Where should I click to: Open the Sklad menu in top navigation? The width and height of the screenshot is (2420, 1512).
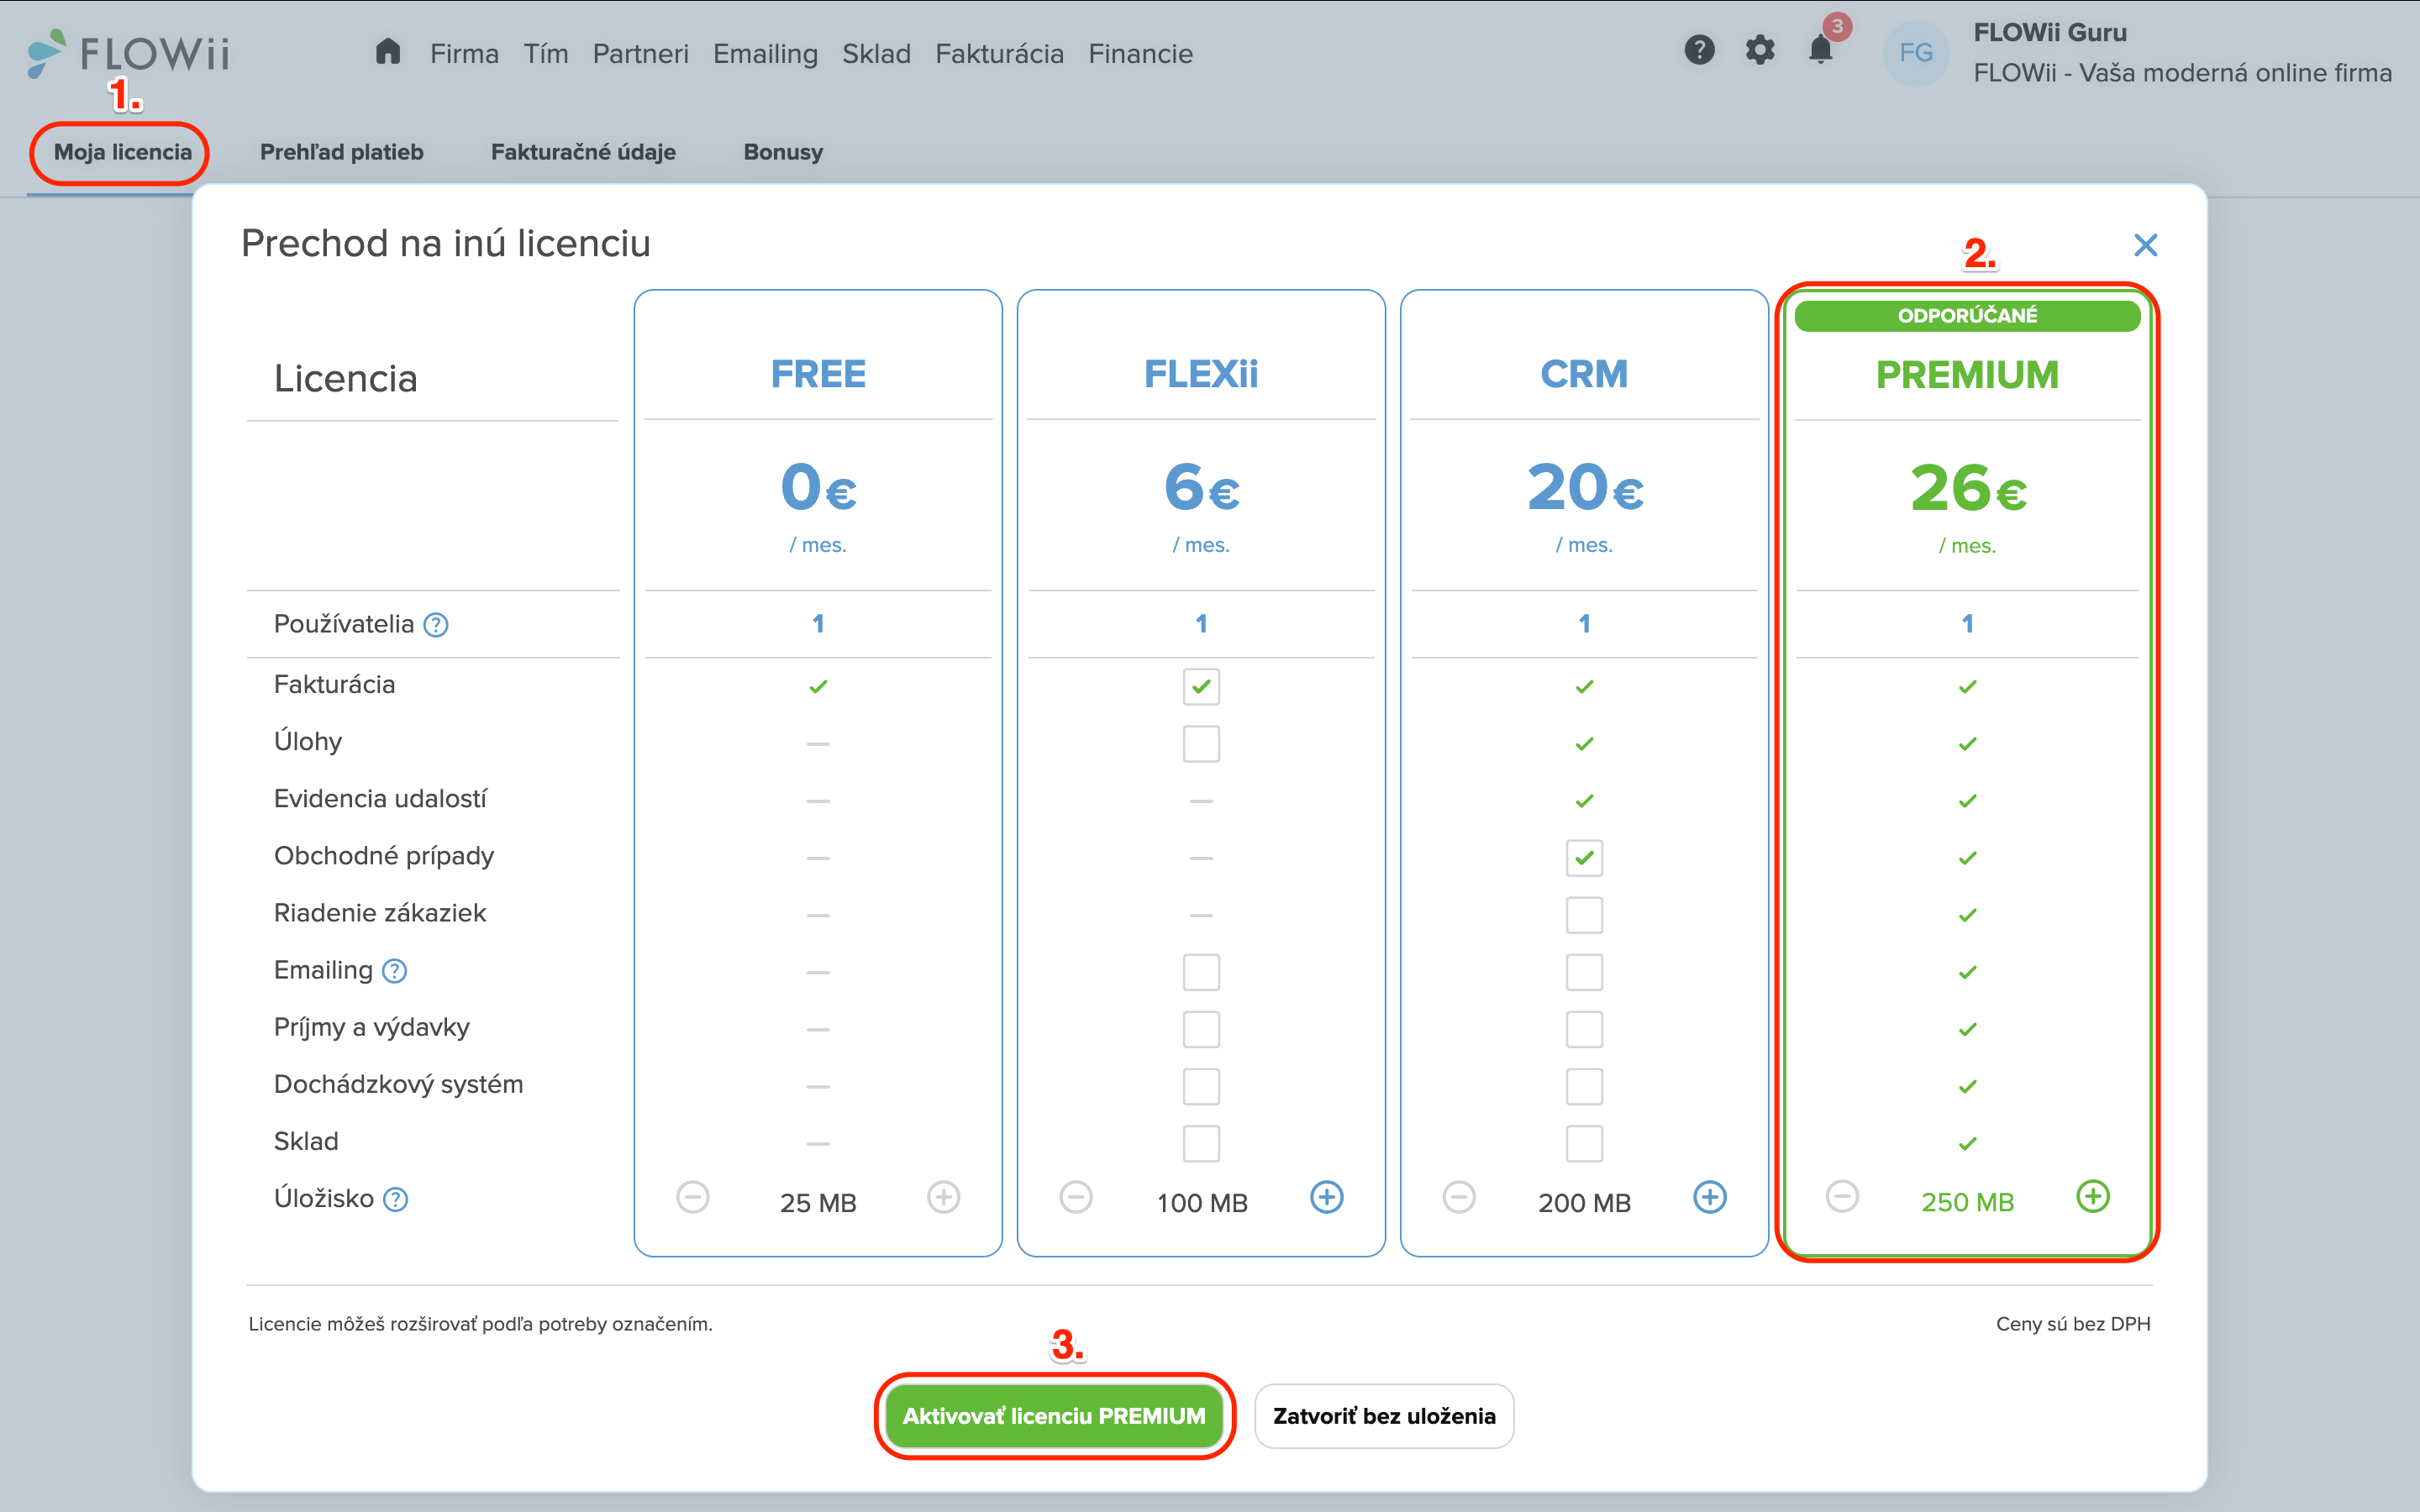[x=876, y=54]
